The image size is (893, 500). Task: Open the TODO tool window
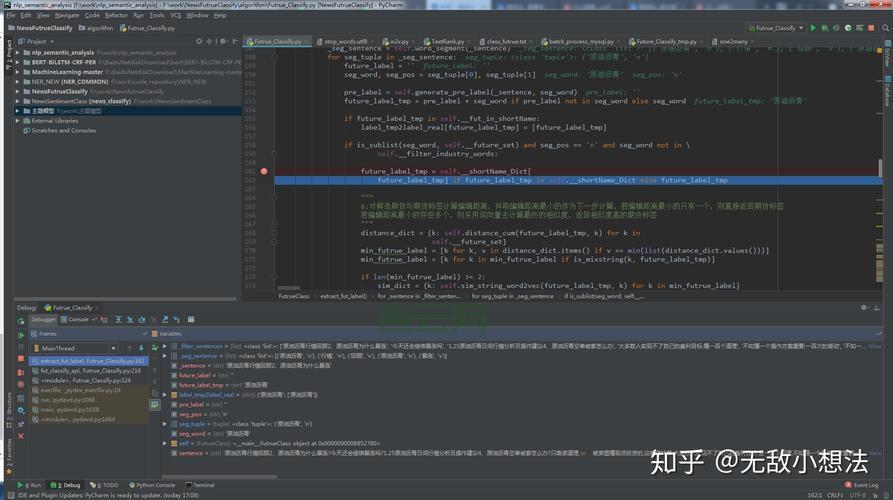(105, 485)
